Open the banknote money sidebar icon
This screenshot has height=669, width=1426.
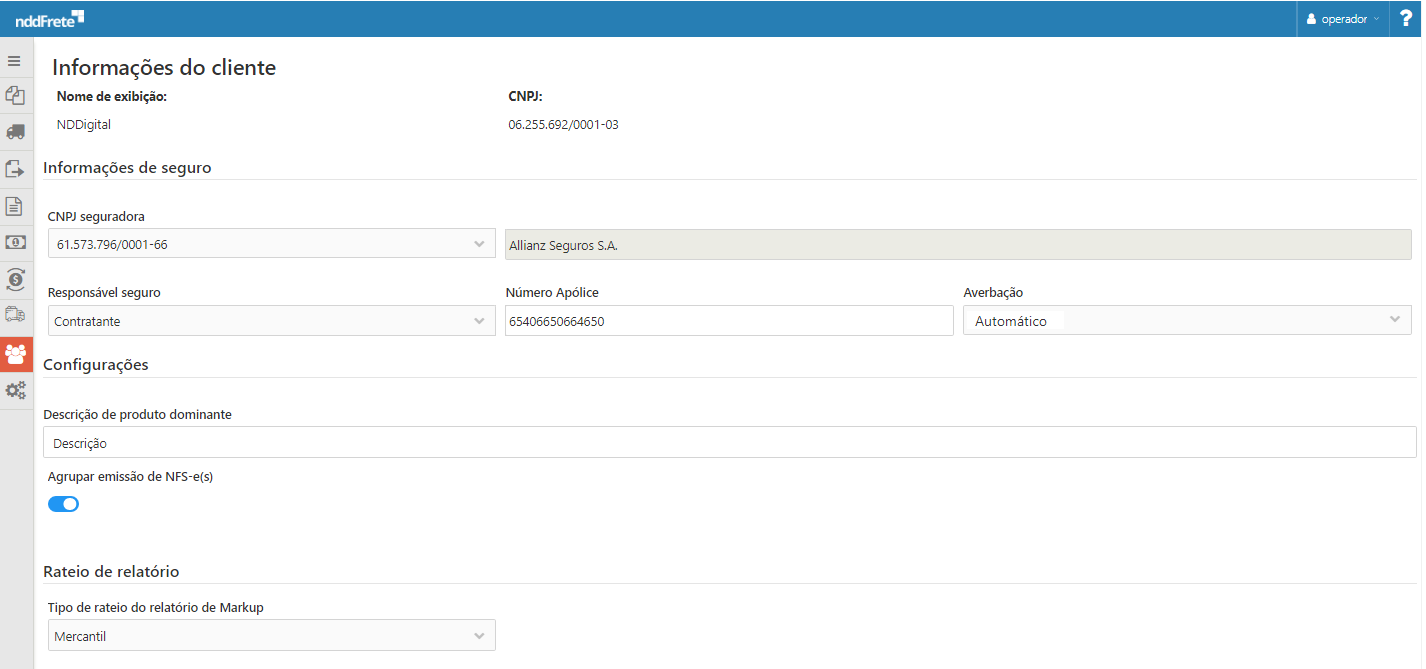15,242
